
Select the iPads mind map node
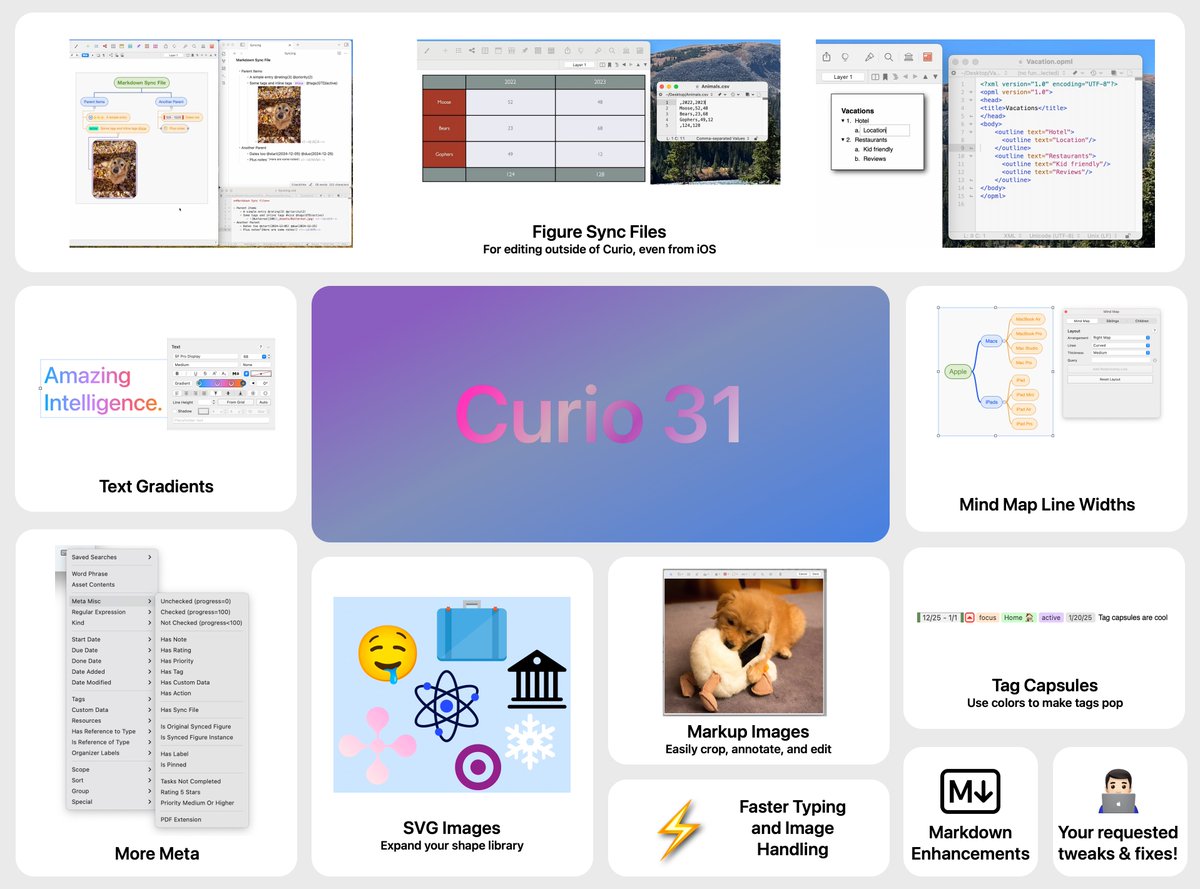[991, 402]
